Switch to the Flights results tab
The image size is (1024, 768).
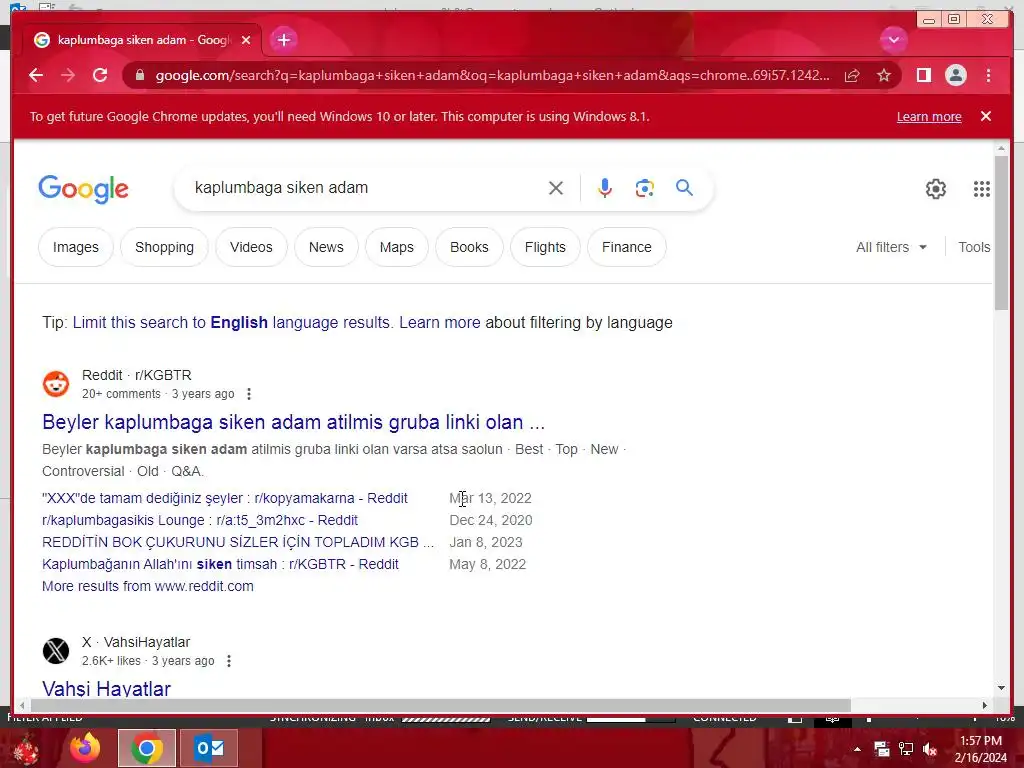(x=545, y=248)
